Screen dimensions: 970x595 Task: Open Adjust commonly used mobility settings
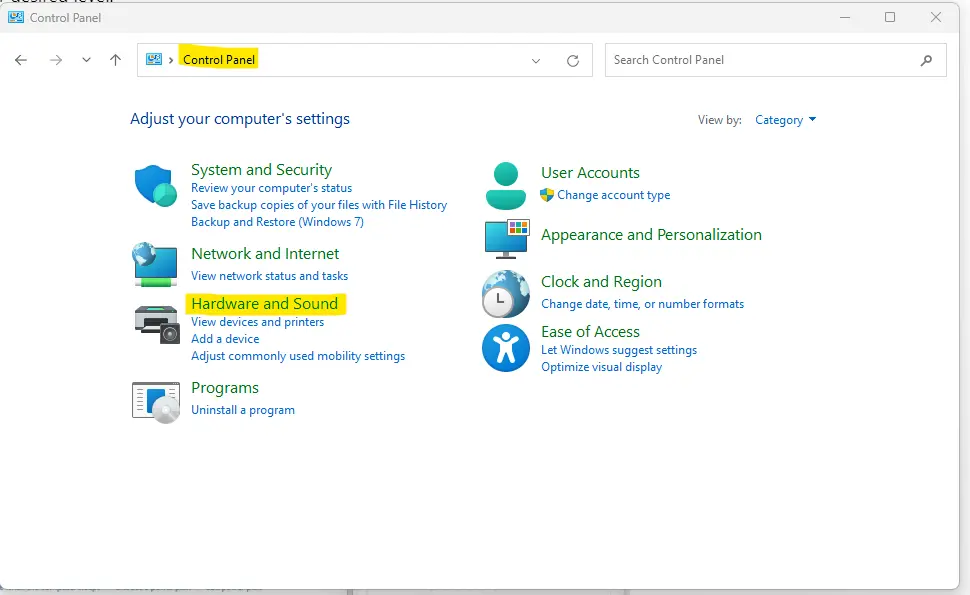pos(298,356)
